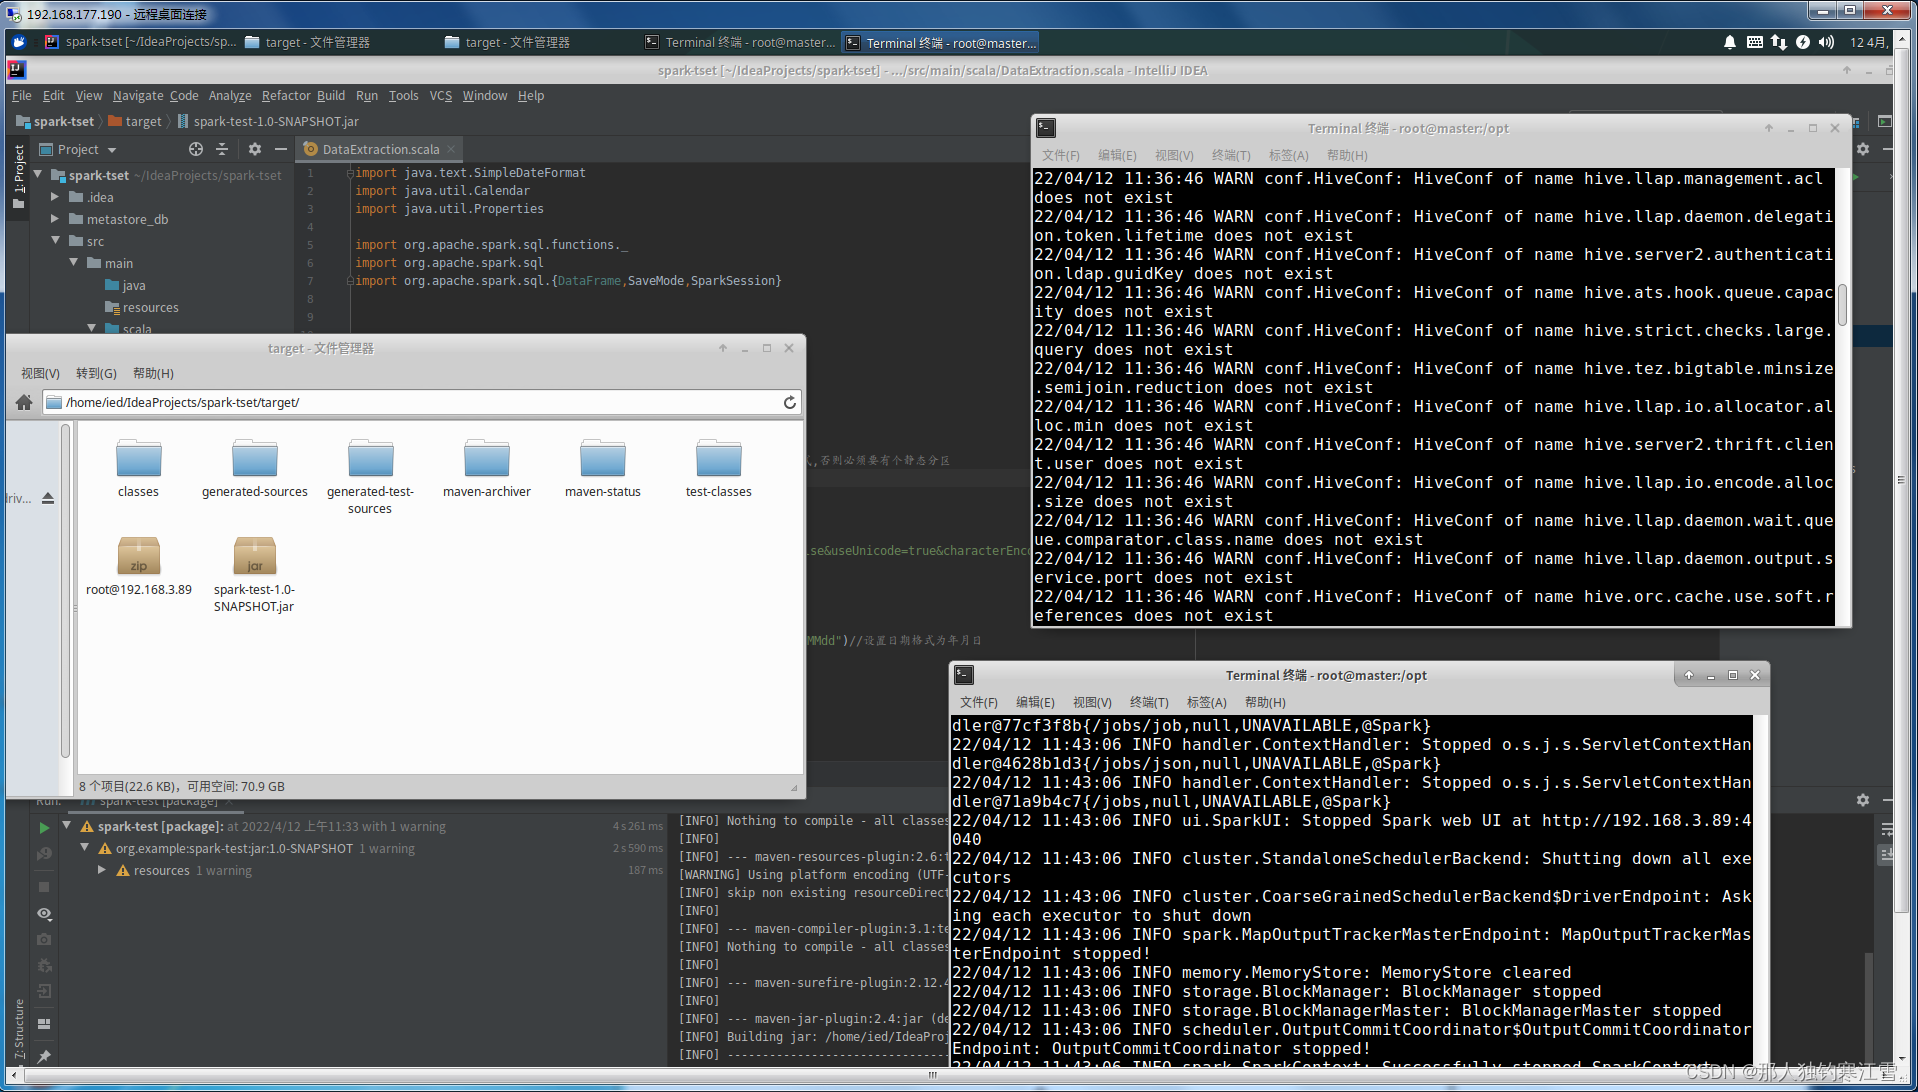Open the VCS menu
The image size is (1918, 1092).
[x=441, y=95]
